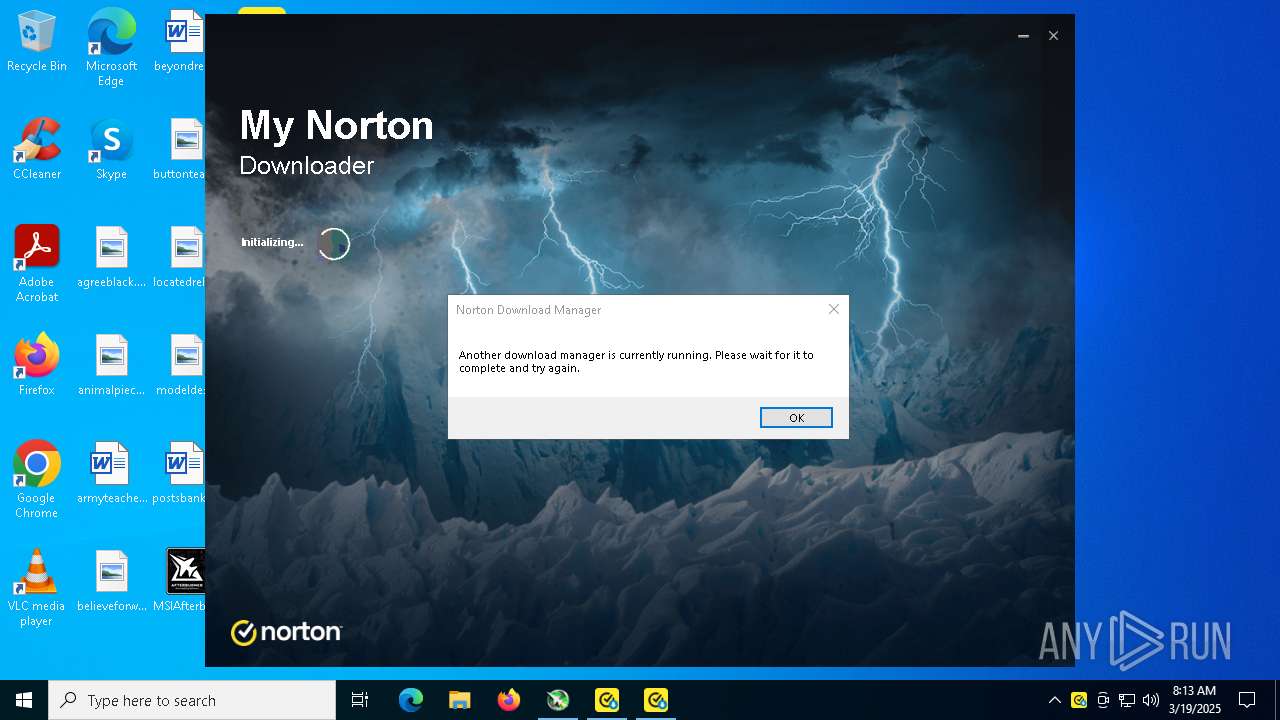Viewport: 1280px width, 720px height.
Task: Select the buttontea image file on desktop
Action: tap(180, 150)
